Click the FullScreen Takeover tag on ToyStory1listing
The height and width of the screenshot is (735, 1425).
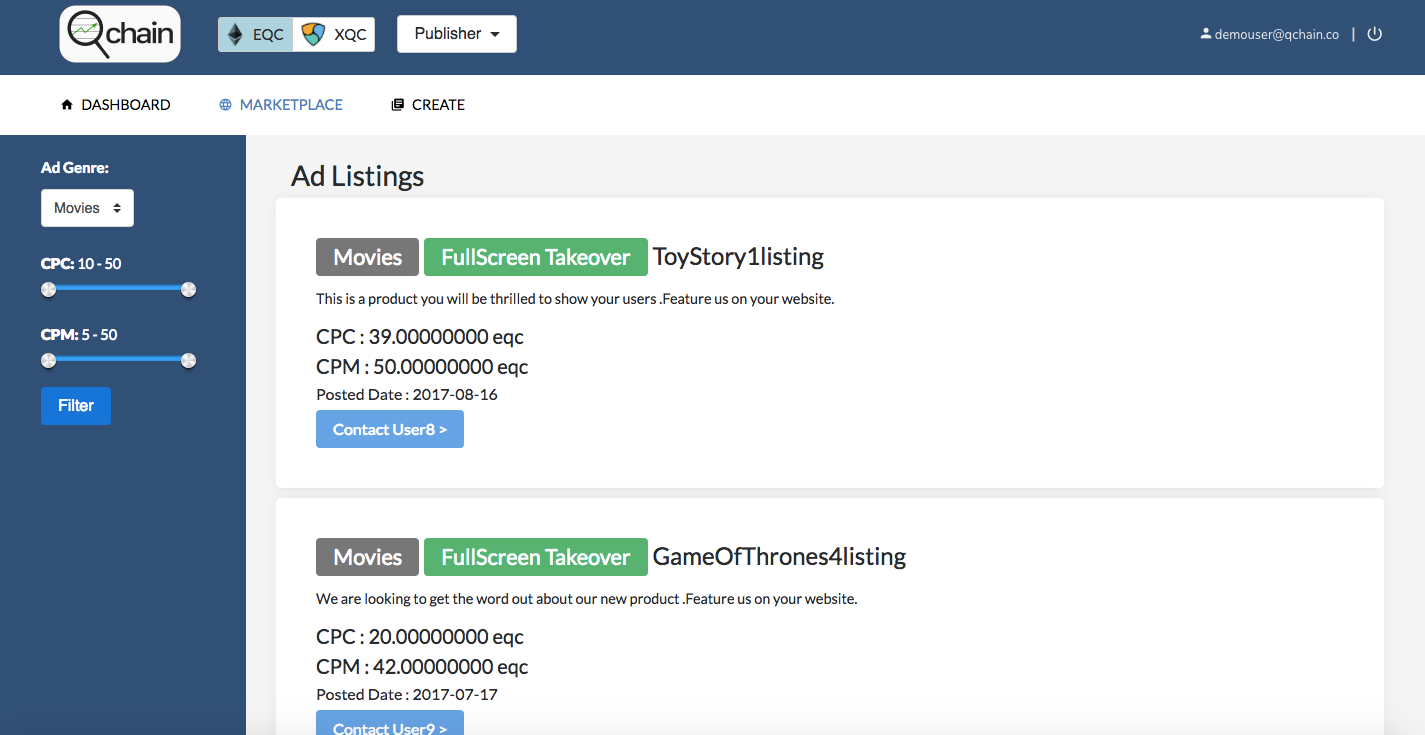click(536, 257)
